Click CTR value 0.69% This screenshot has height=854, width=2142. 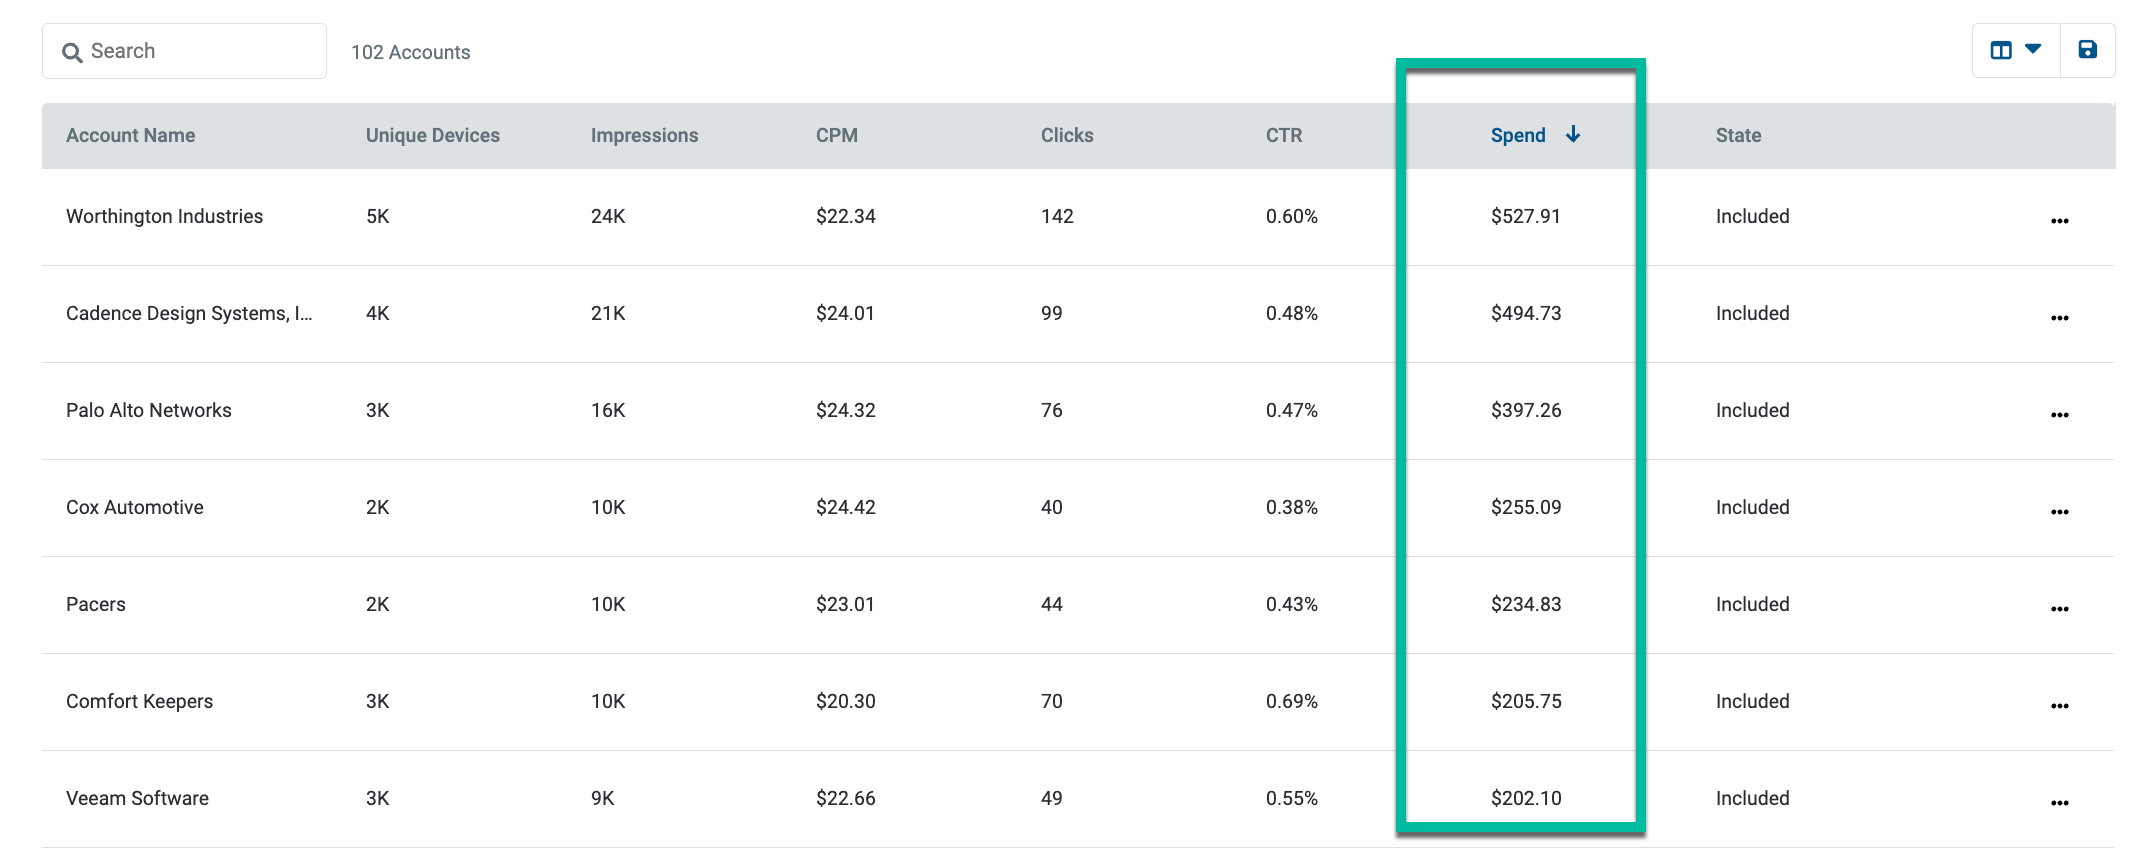1292,701
